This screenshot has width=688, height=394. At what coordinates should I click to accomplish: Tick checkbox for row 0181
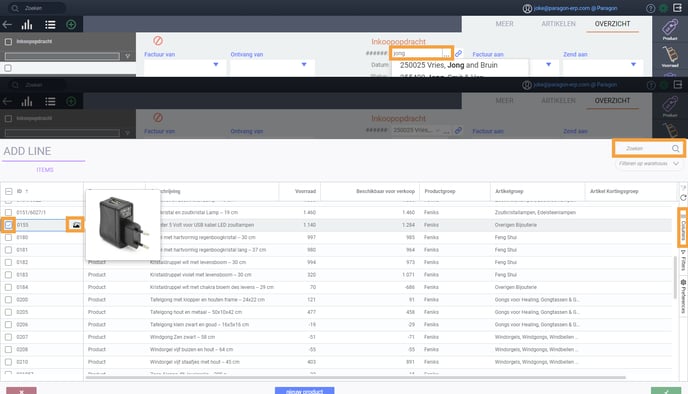(8, 250)
